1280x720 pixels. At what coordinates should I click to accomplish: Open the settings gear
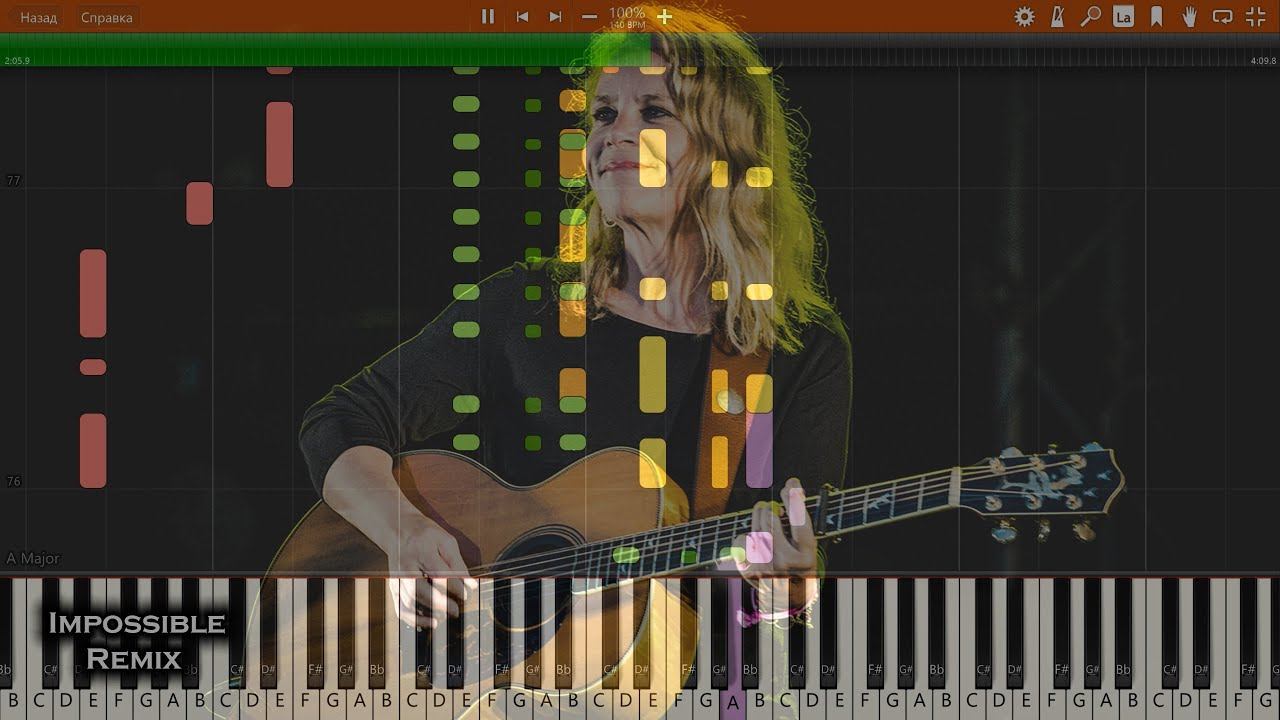click(1025, 16)
